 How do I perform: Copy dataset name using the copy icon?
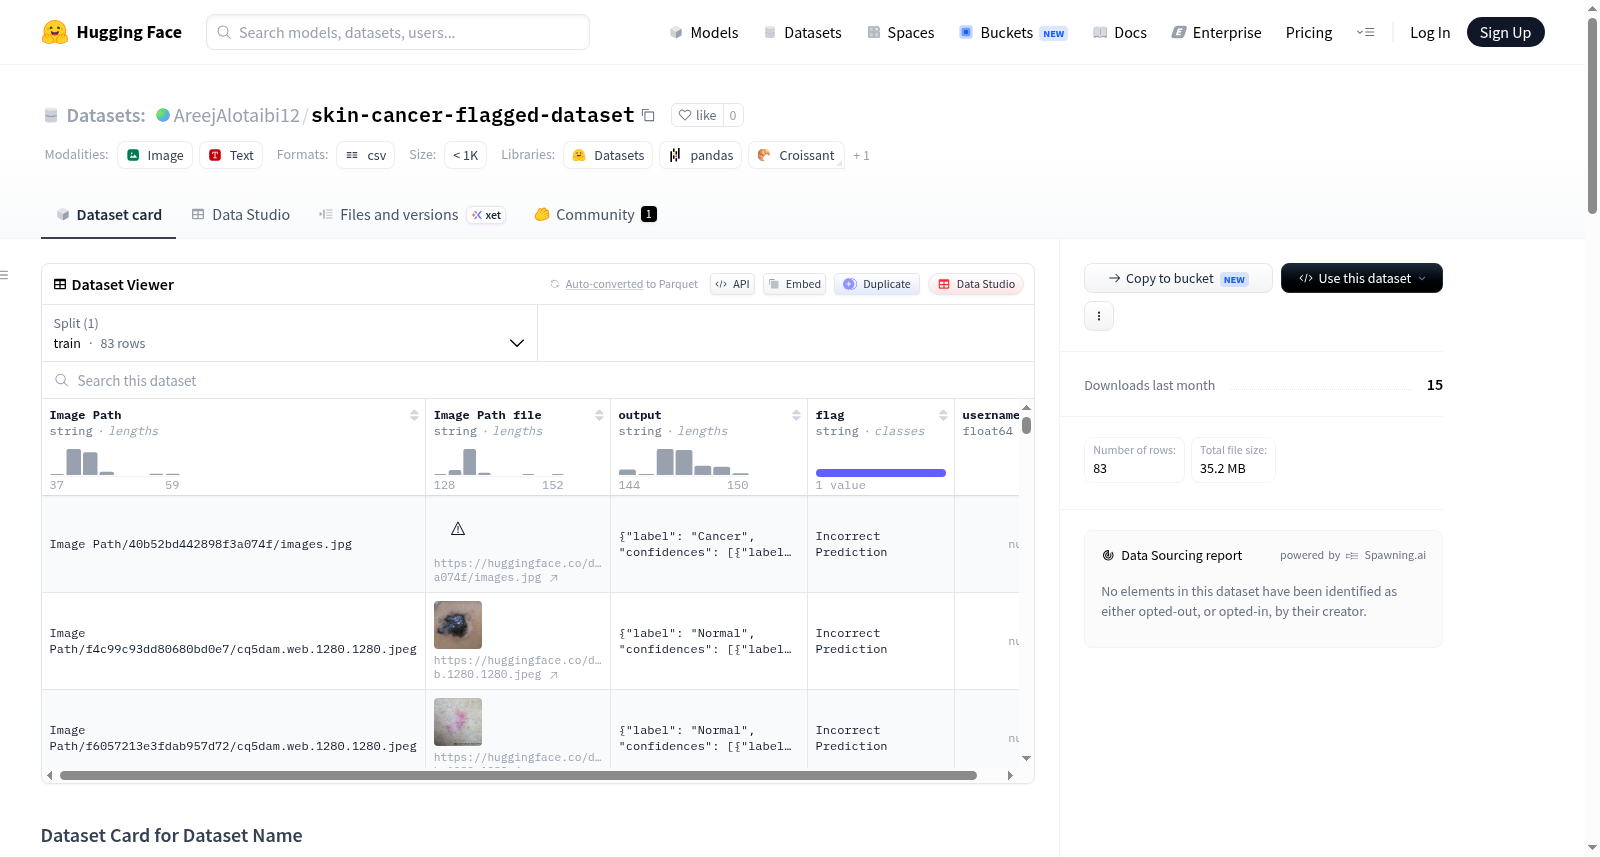click(x=648, y=115)
